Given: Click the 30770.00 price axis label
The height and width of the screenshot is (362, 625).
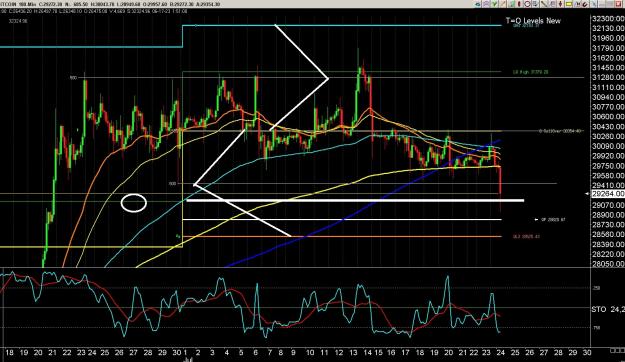Looking at the screenshot, I should tap(608, 107).
